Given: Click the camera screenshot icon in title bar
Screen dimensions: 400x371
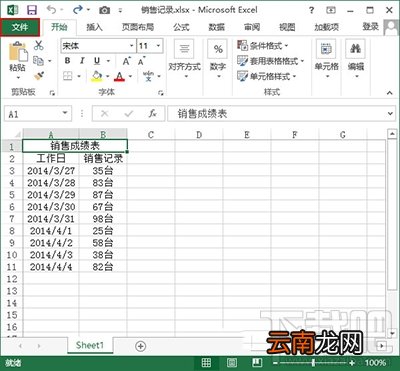Looking at the screenshot, I should tap(104, 10).
